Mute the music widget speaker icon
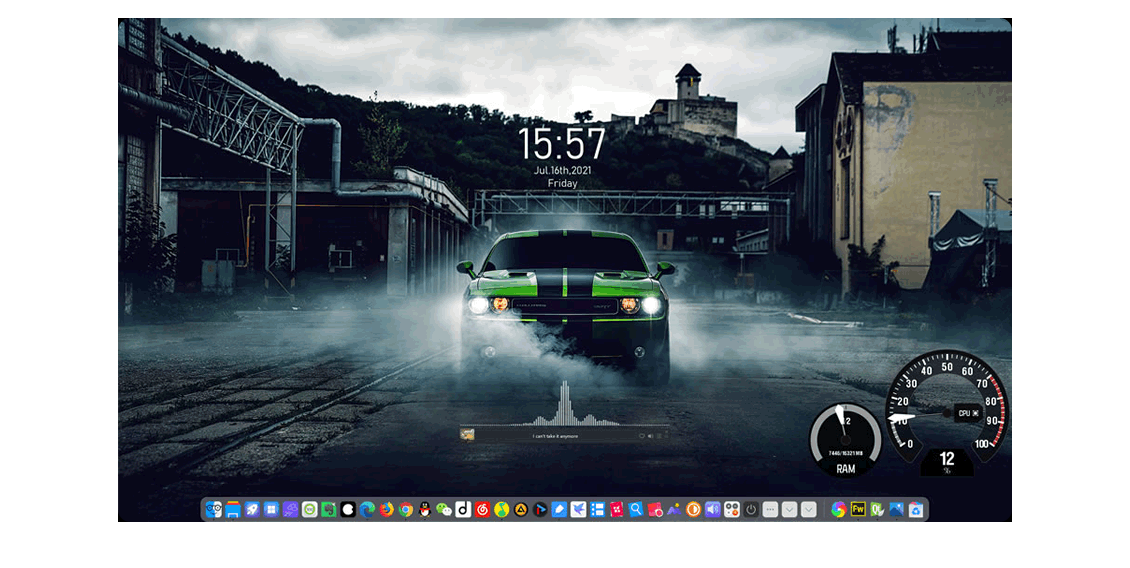This screenshot has height=568, width=1130. (651, 436)
